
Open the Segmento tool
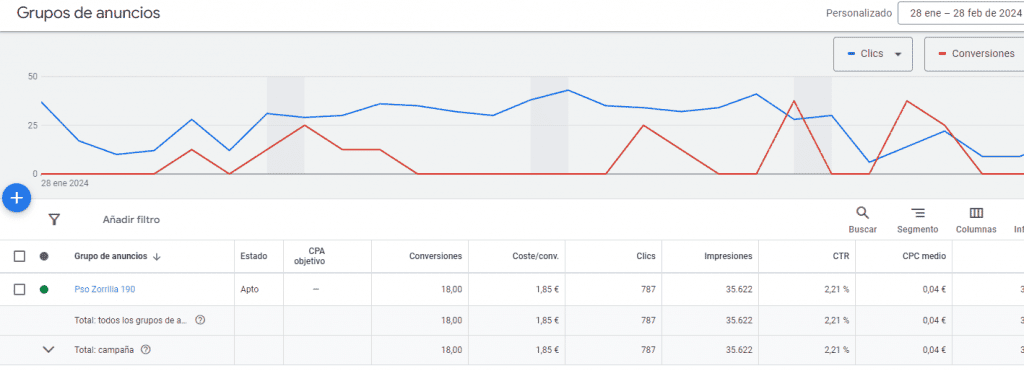pos(918,220)
